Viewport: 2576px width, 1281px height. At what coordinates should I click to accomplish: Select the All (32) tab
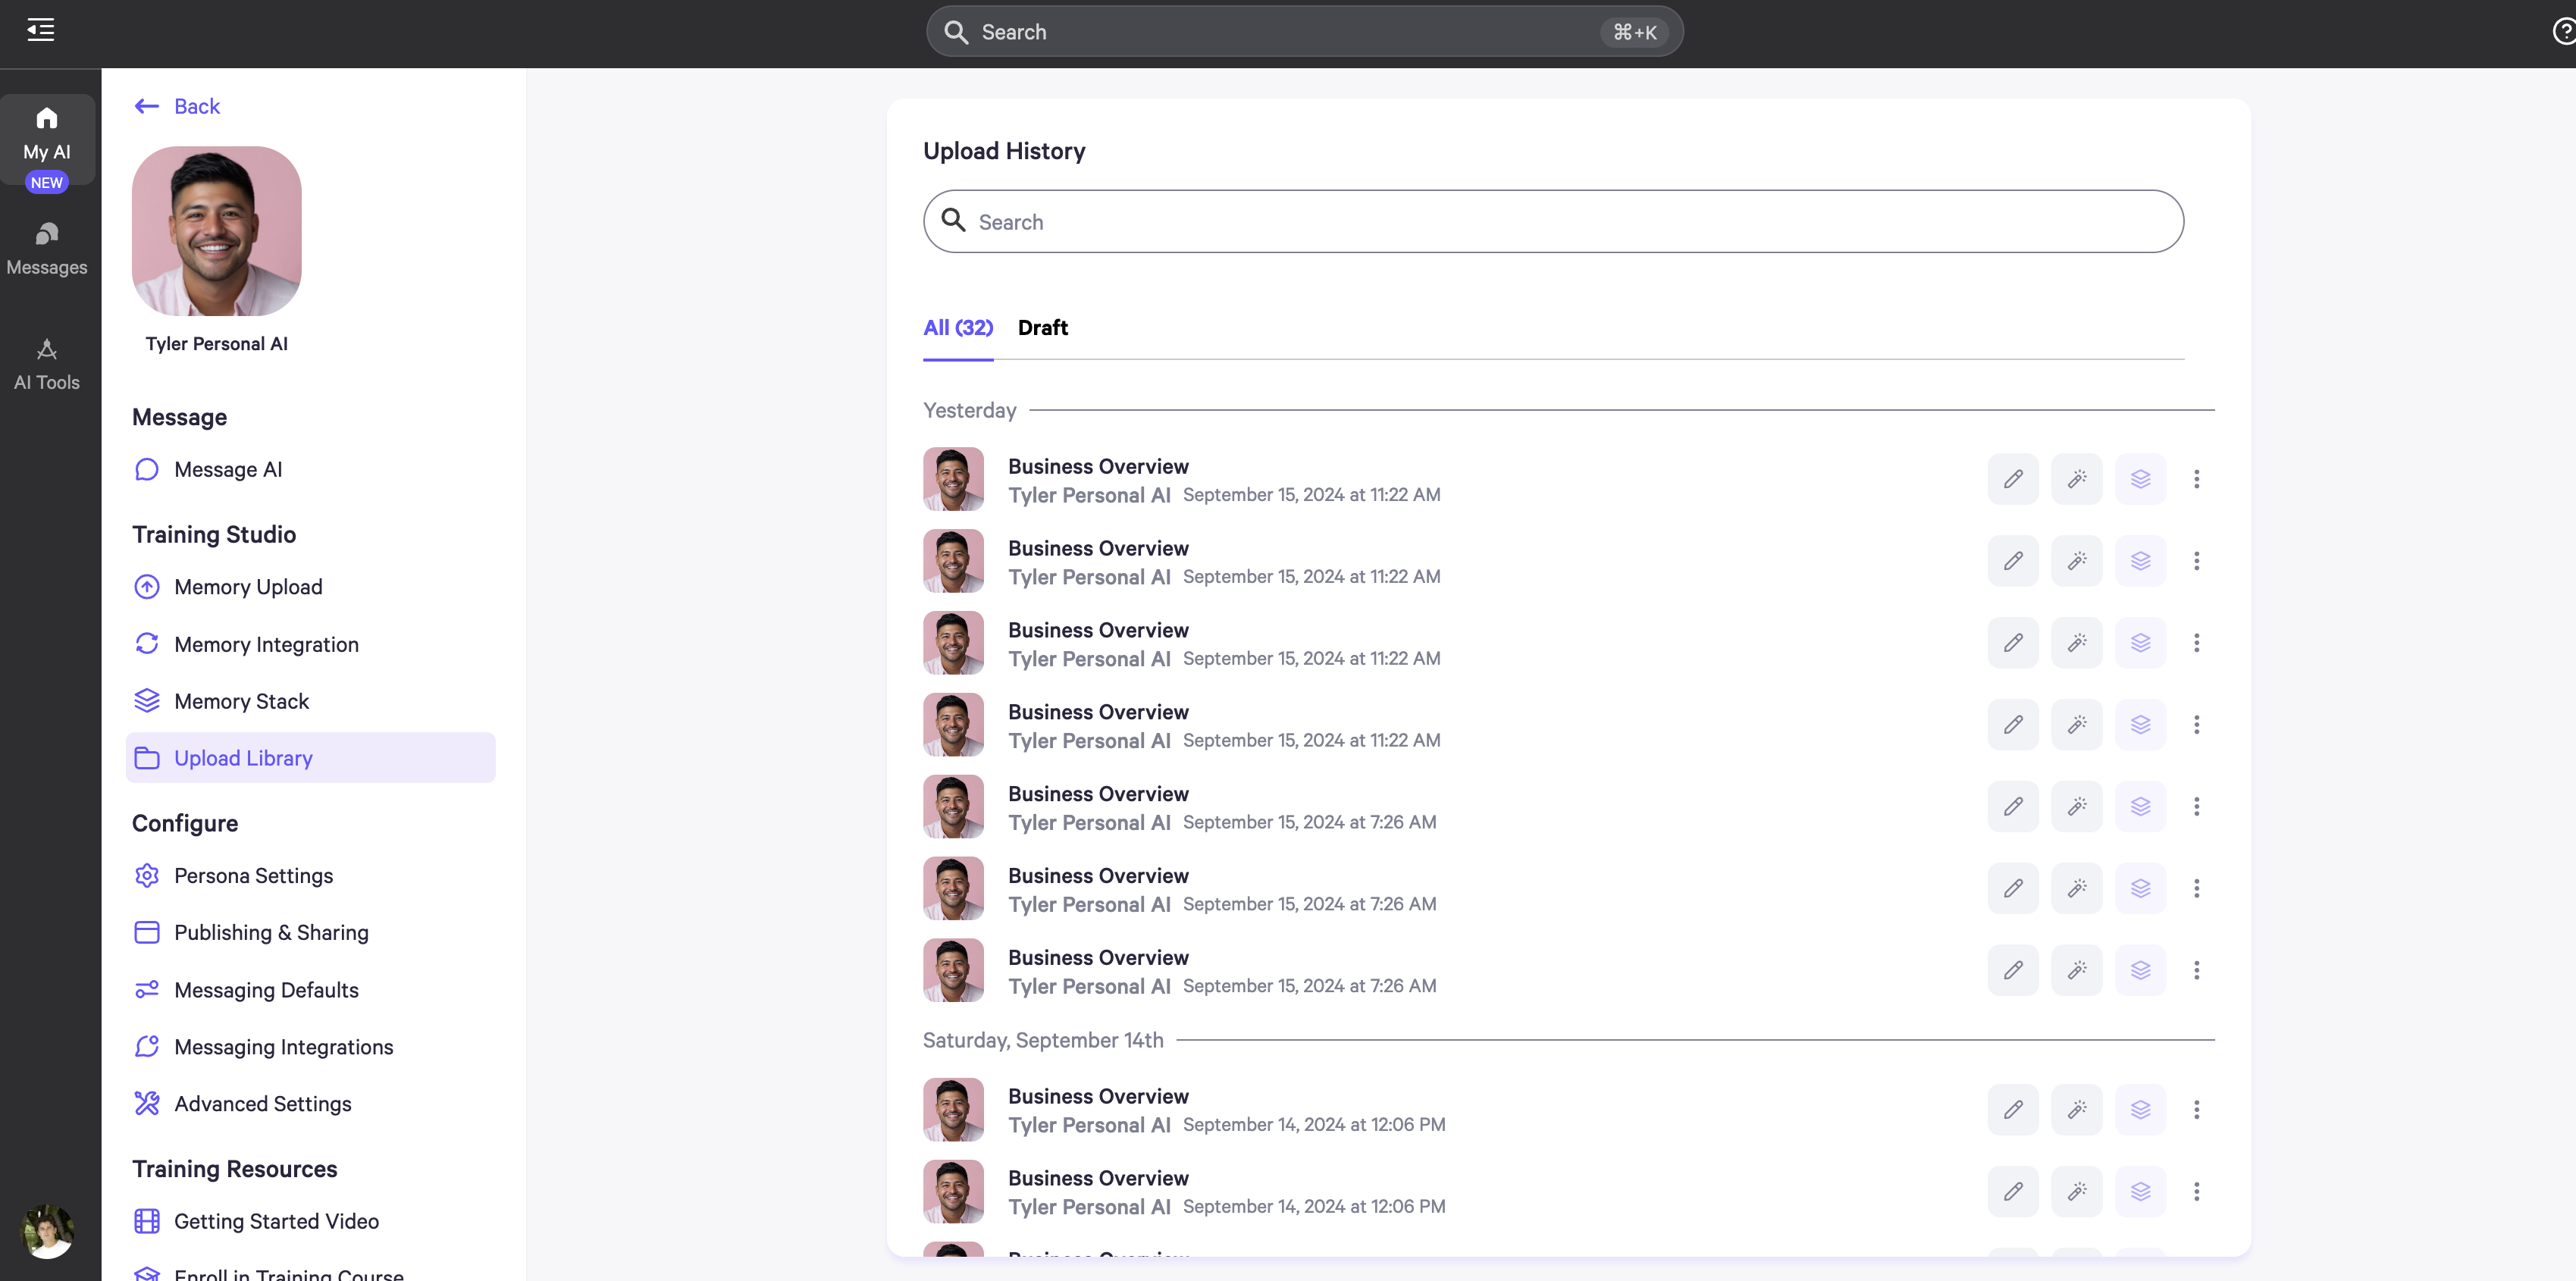(x=957, y=327)
